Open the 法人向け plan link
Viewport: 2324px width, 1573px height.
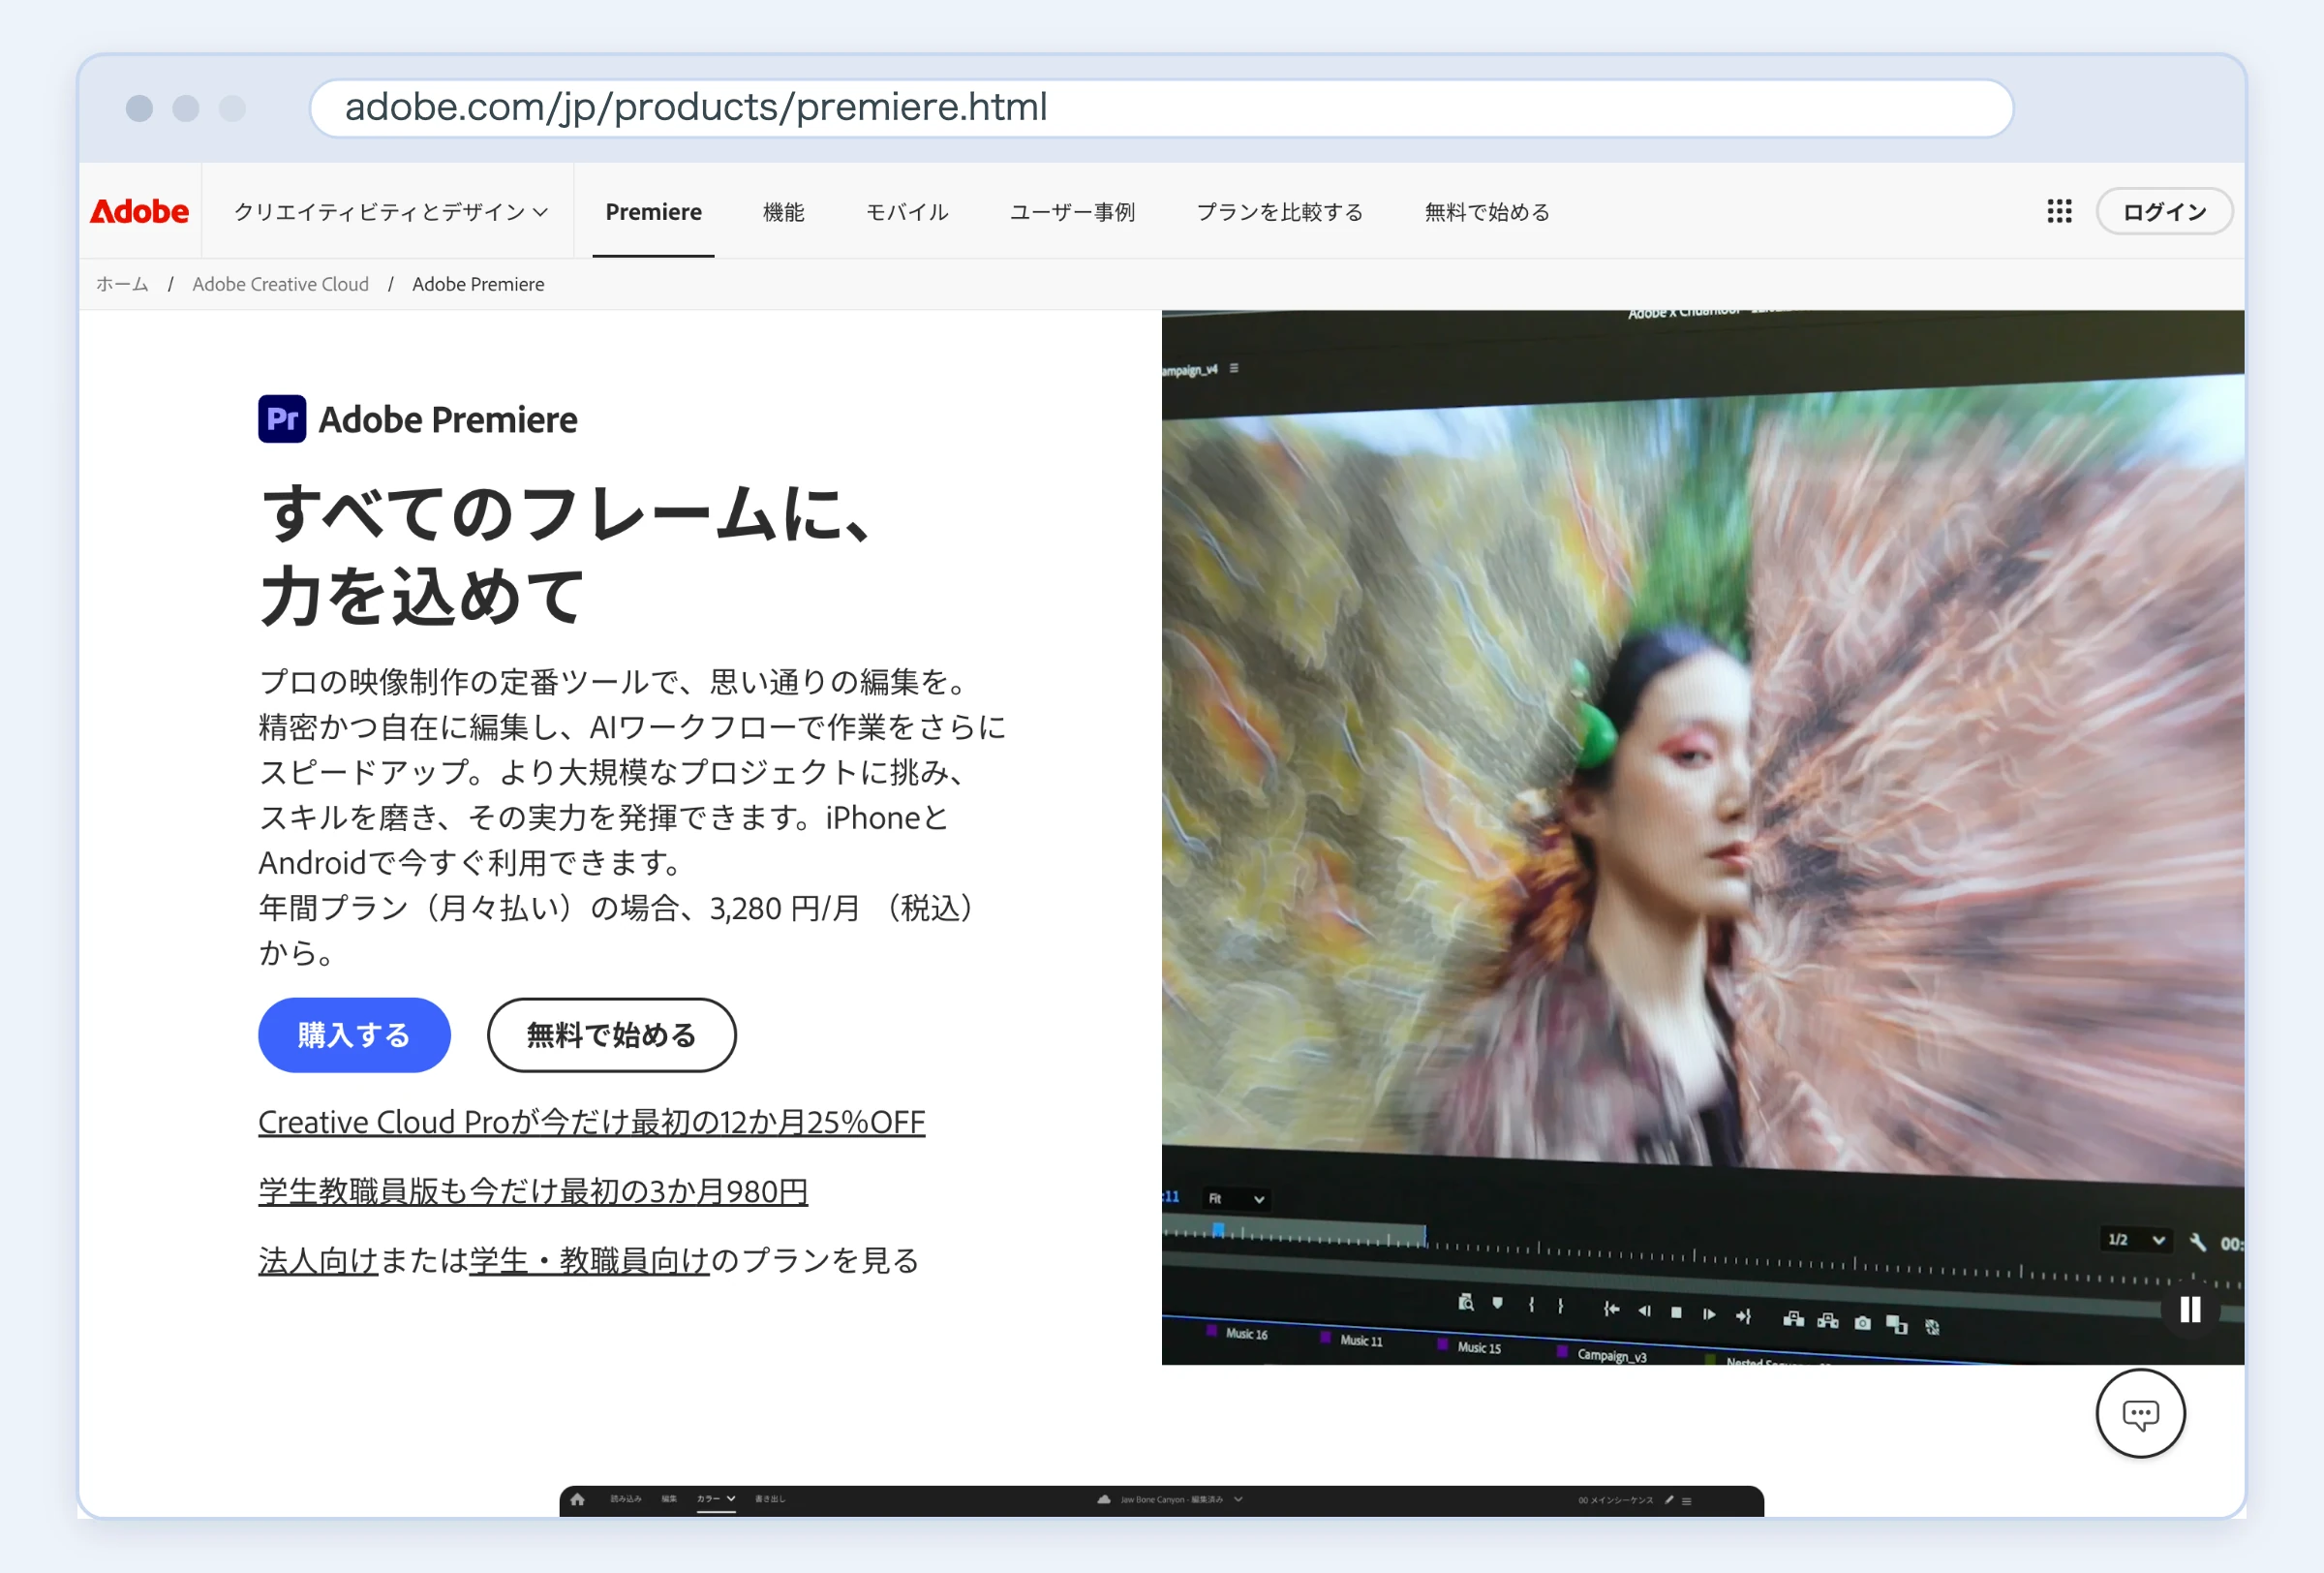pos(318,1259)
